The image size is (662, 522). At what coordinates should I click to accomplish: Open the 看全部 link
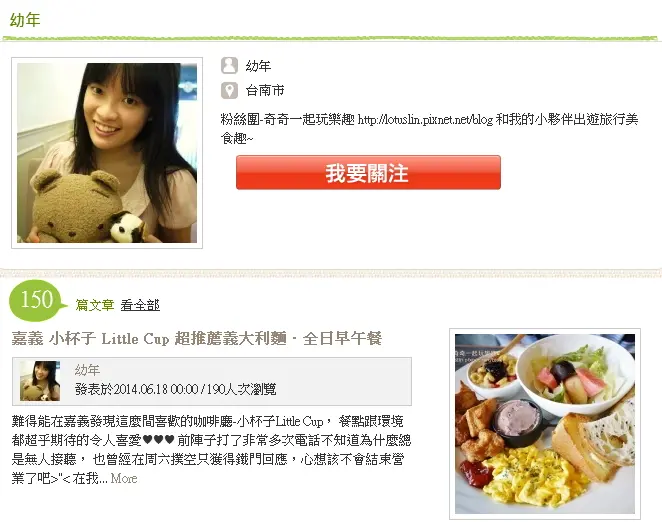click(140, 305)
